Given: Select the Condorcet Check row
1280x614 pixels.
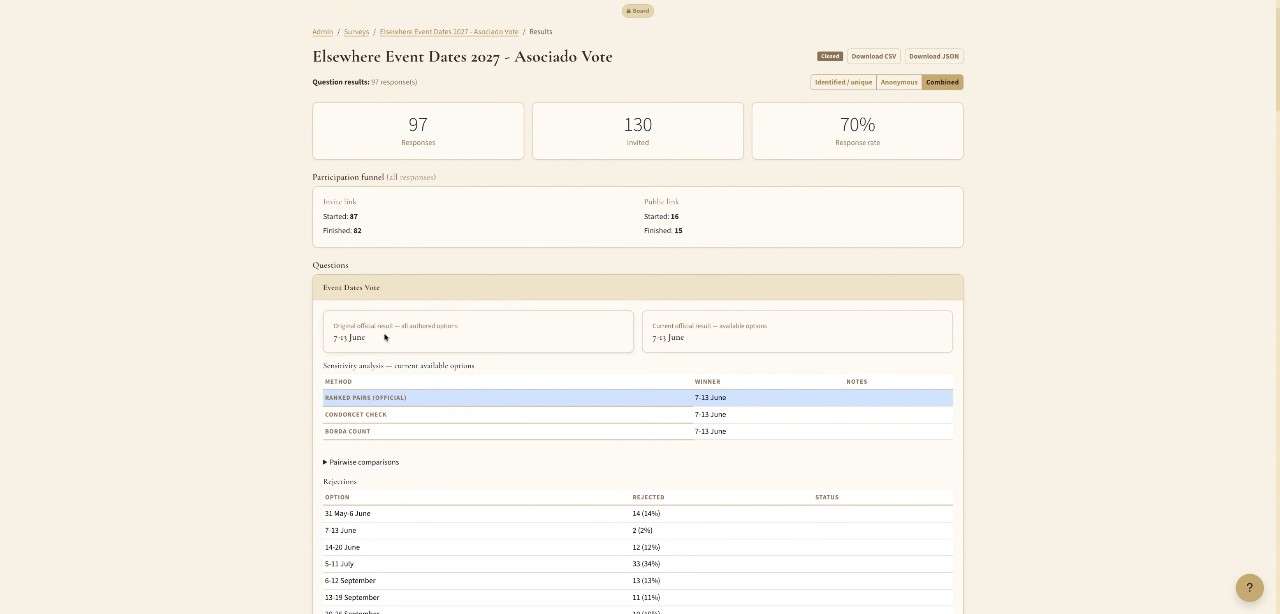Looking at the screenshot, I should (x=638, y=414).
